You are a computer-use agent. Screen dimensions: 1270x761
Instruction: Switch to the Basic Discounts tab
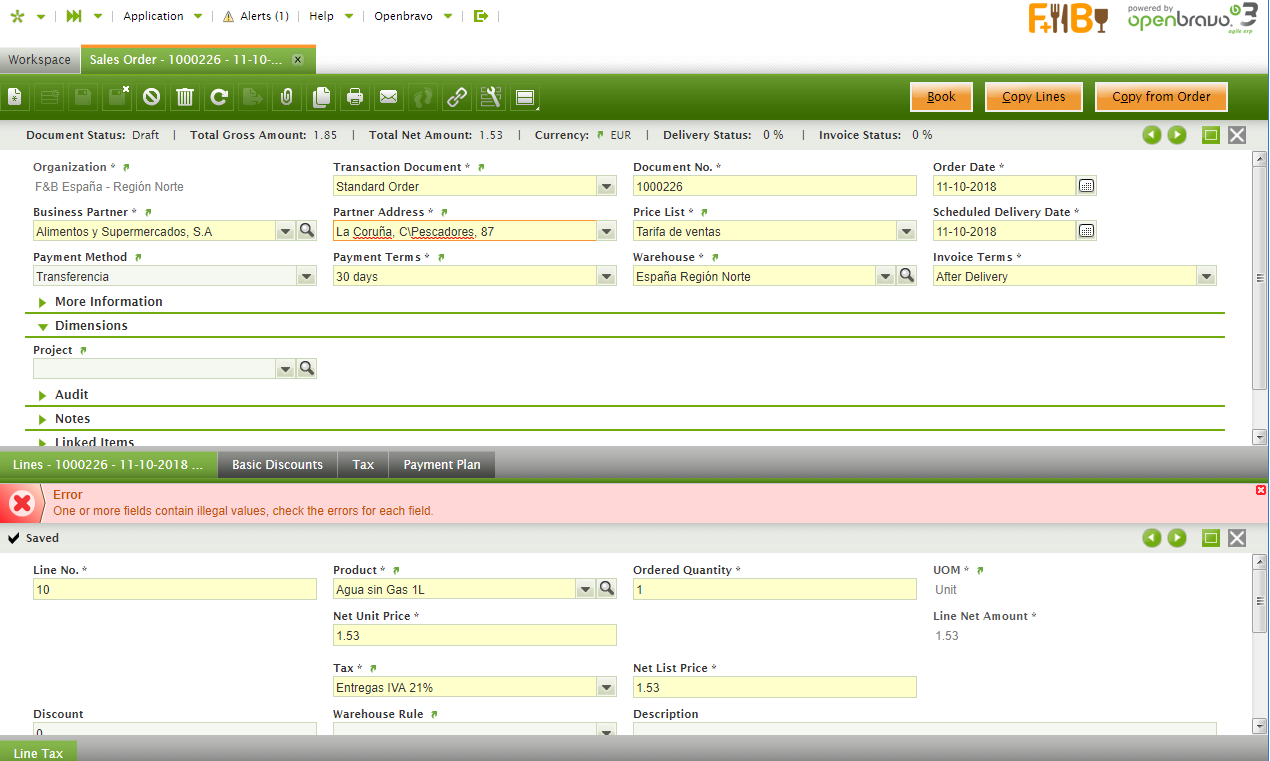click(x=277, y=465)
